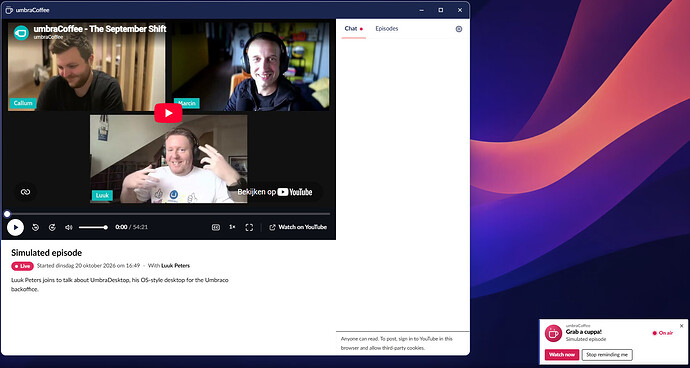This screenshot has width=690, height=368.
Task: Switch to the Episodes tab
Action: (387, 29)
